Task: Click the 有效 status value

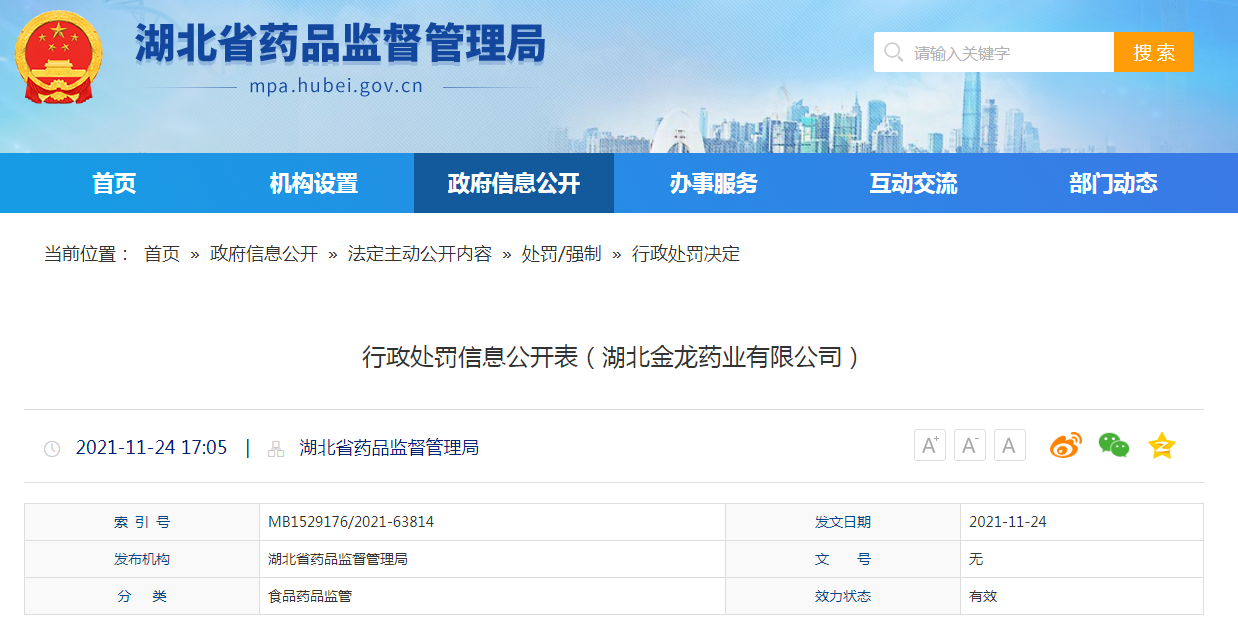Action: tap(983, 596)
